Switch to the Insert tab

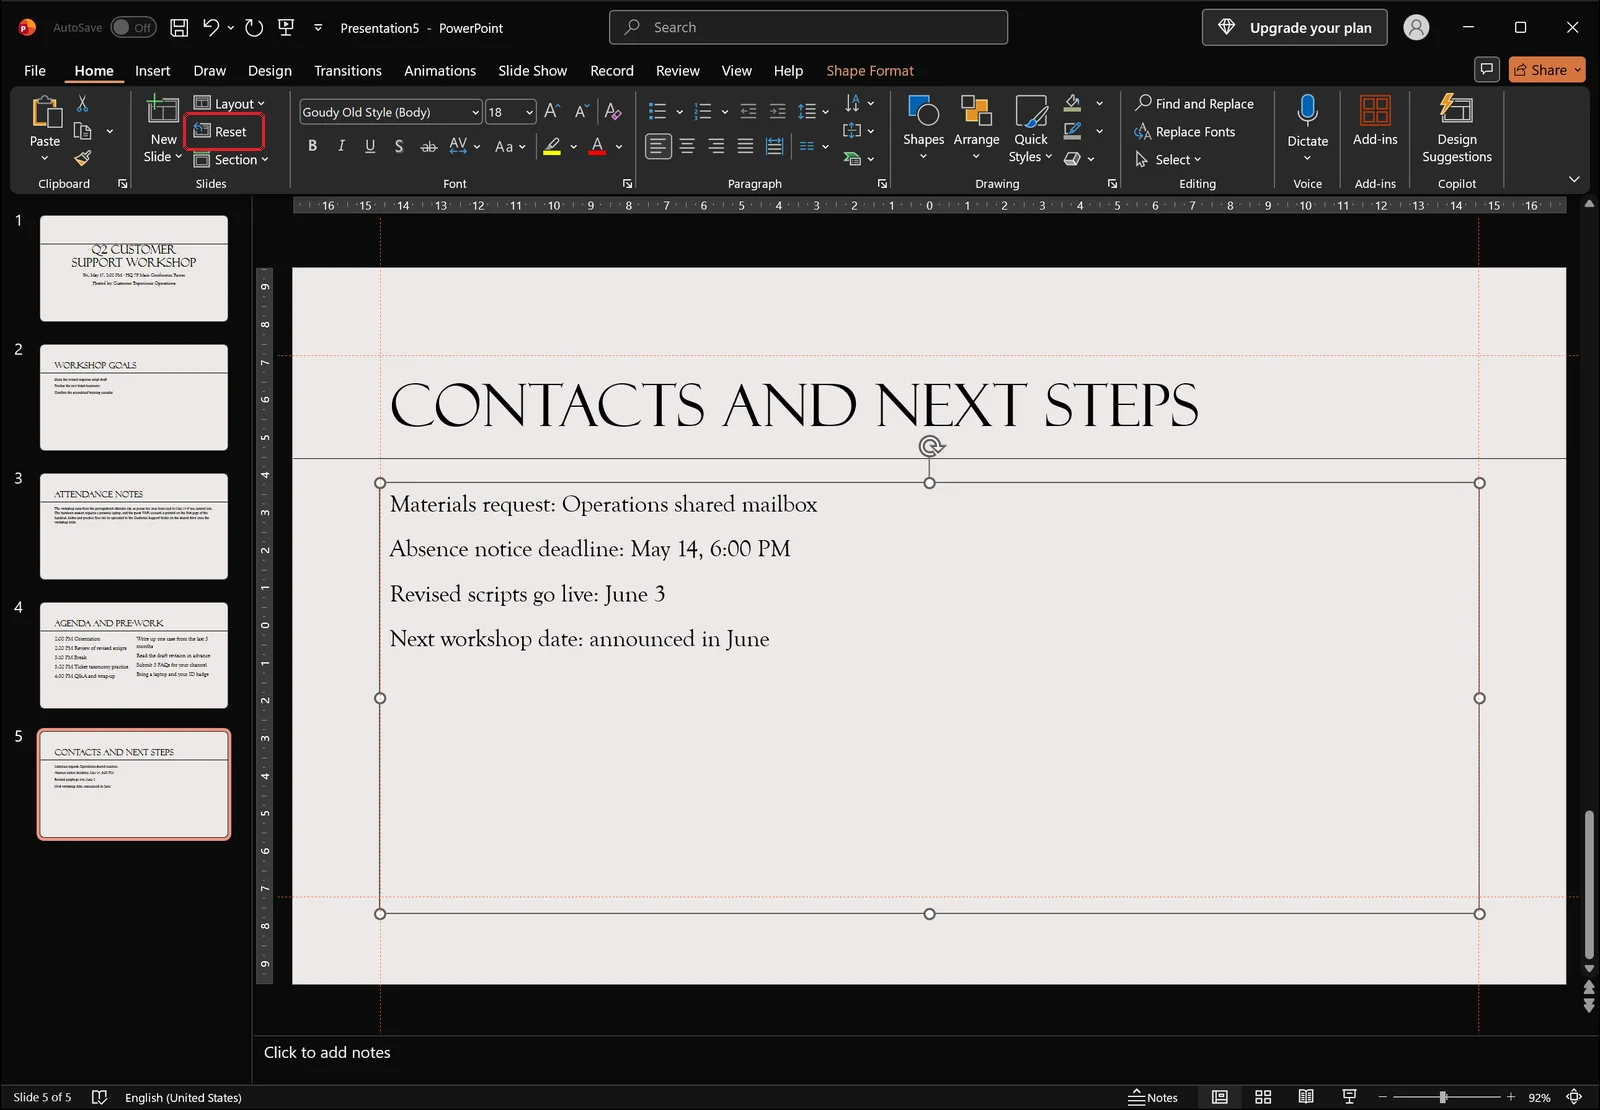[152, 70]
